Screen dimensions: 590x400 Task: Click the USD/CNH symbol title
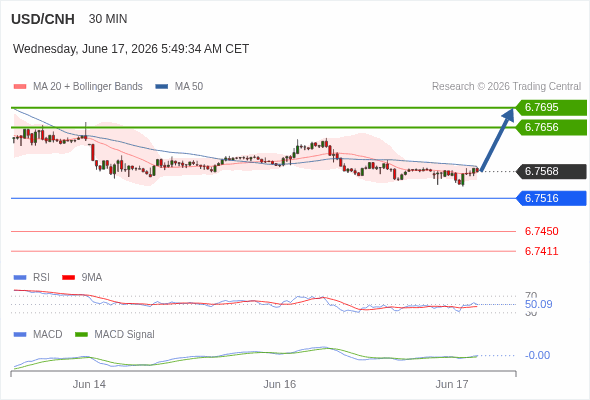coord(43,19)
